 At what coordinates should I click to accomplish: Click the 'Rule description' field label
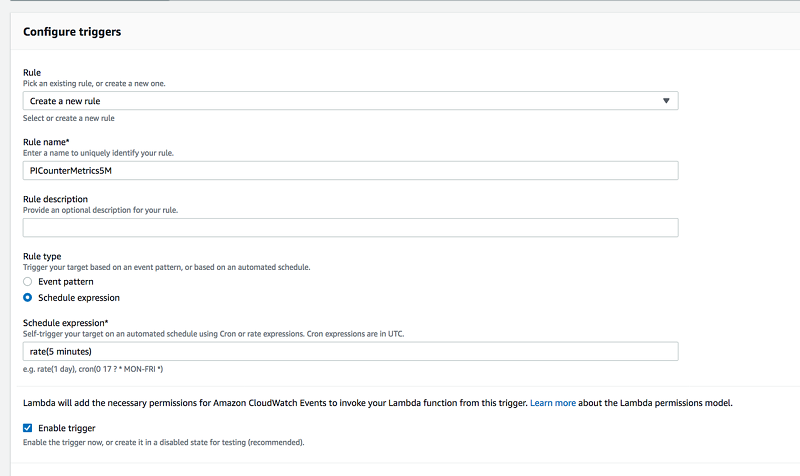point(56,199)
